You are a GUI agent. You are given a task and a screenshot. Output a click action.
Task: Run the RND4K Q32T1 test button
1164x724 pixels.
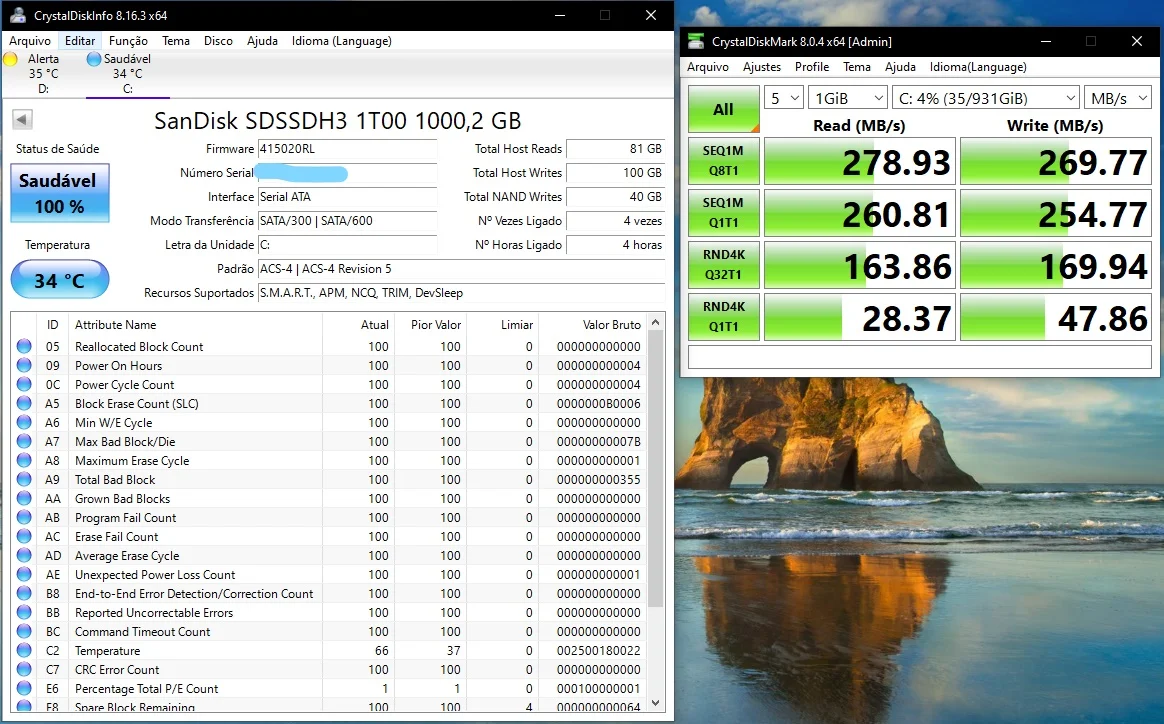724,265
